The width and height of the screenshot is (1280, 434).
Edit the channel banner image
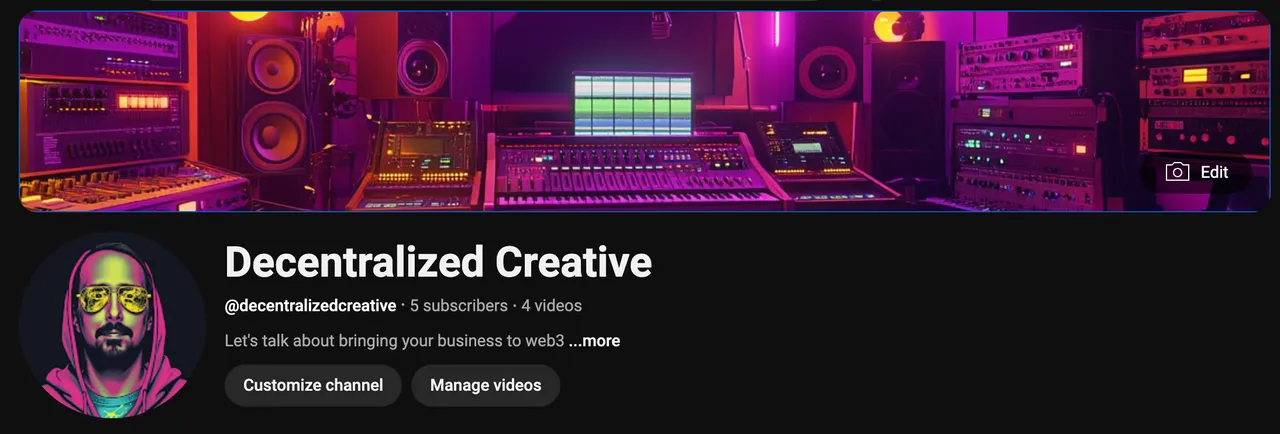[1197, 172]
